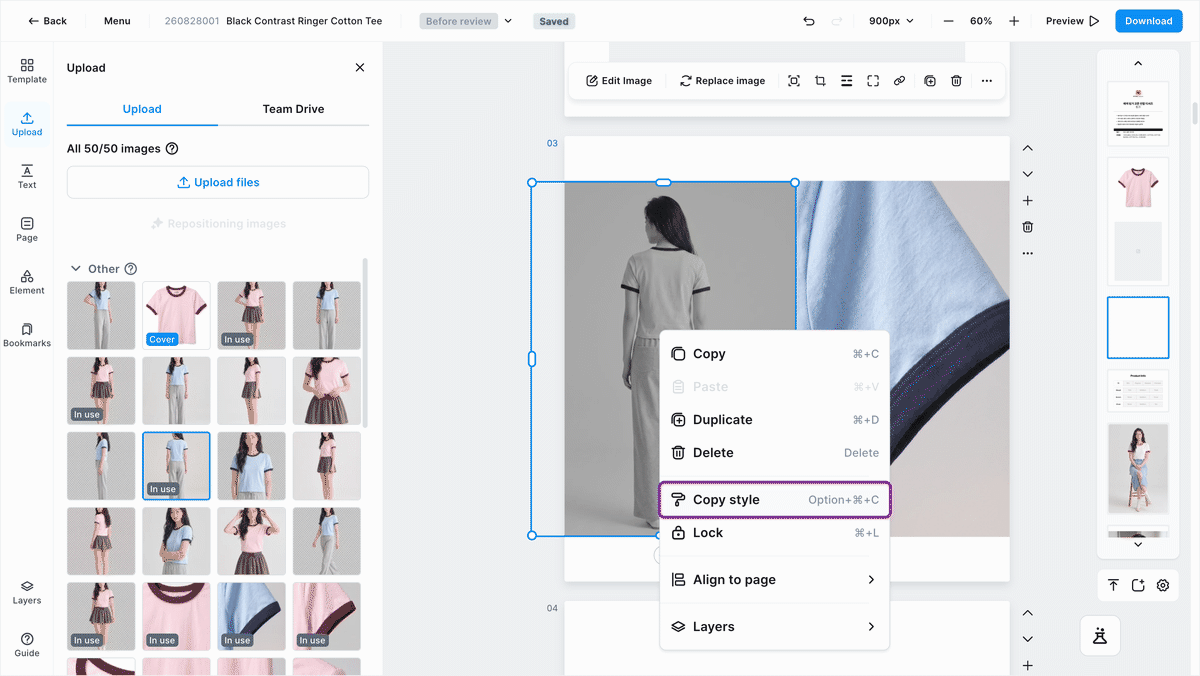Image resolution: width=1200 pixels, height=676 pixels.
Task: Expand the Align to page submenu
Action: point(774,580)
